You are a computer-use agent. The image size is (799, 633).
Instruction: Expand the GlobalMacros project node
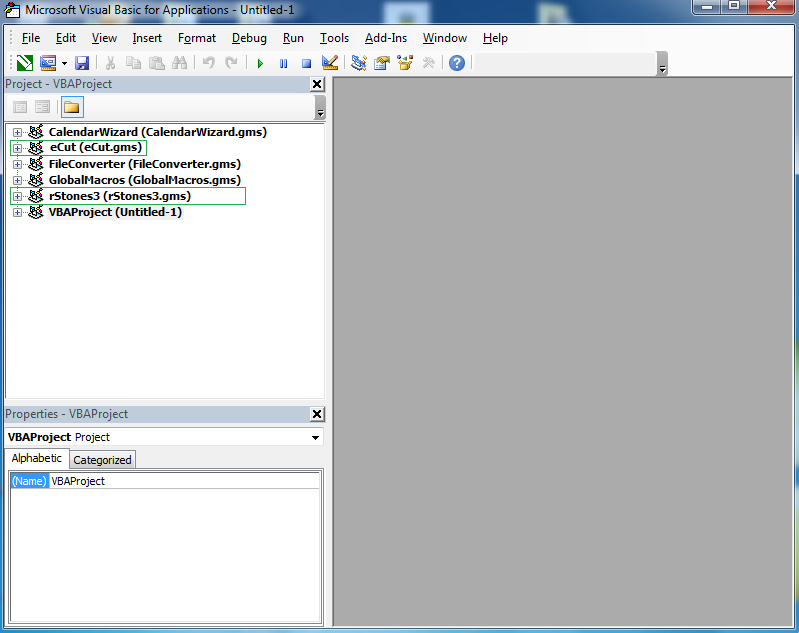[x=17, y=180]
